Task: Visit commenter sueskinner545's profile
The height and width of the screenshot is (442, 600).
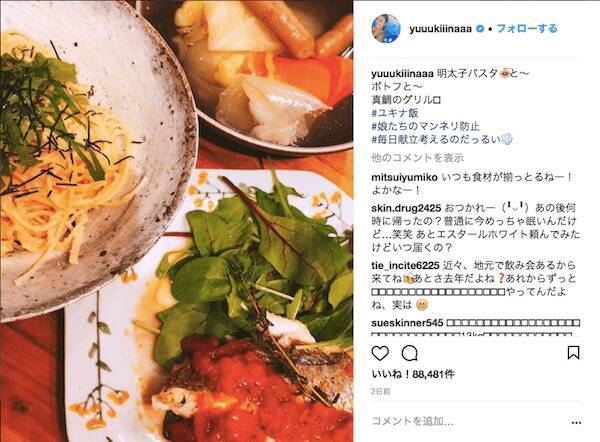Action: 407,323
